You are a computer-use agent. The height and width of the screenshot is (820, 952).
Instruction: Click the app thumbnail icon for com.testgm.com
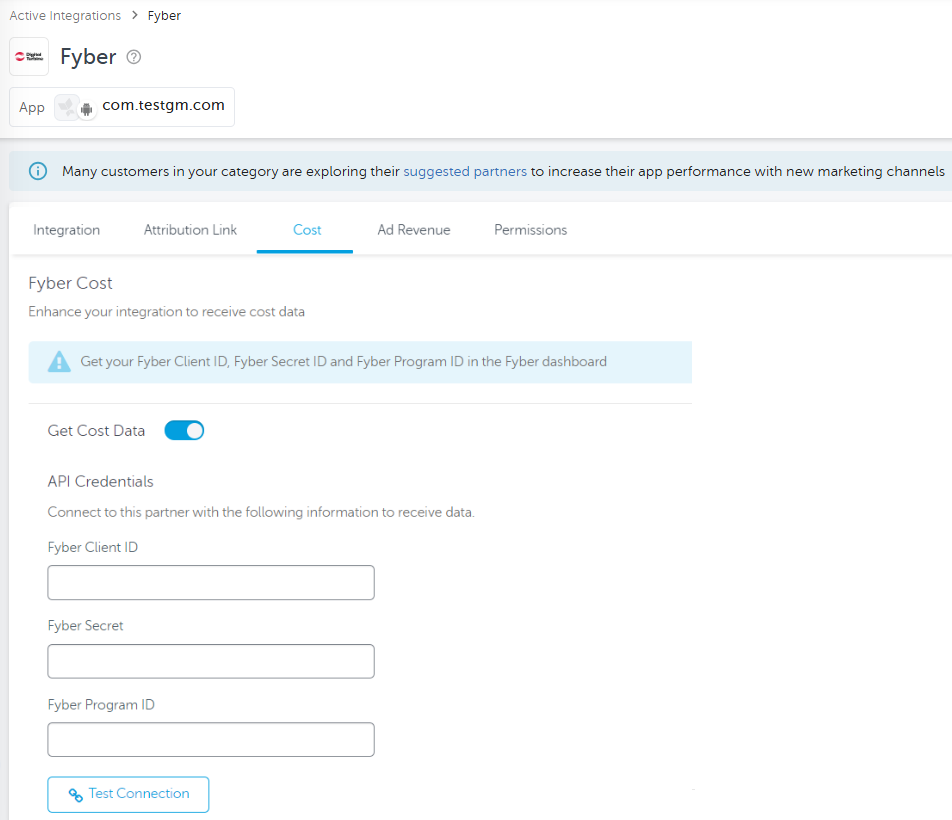(67, 107)
